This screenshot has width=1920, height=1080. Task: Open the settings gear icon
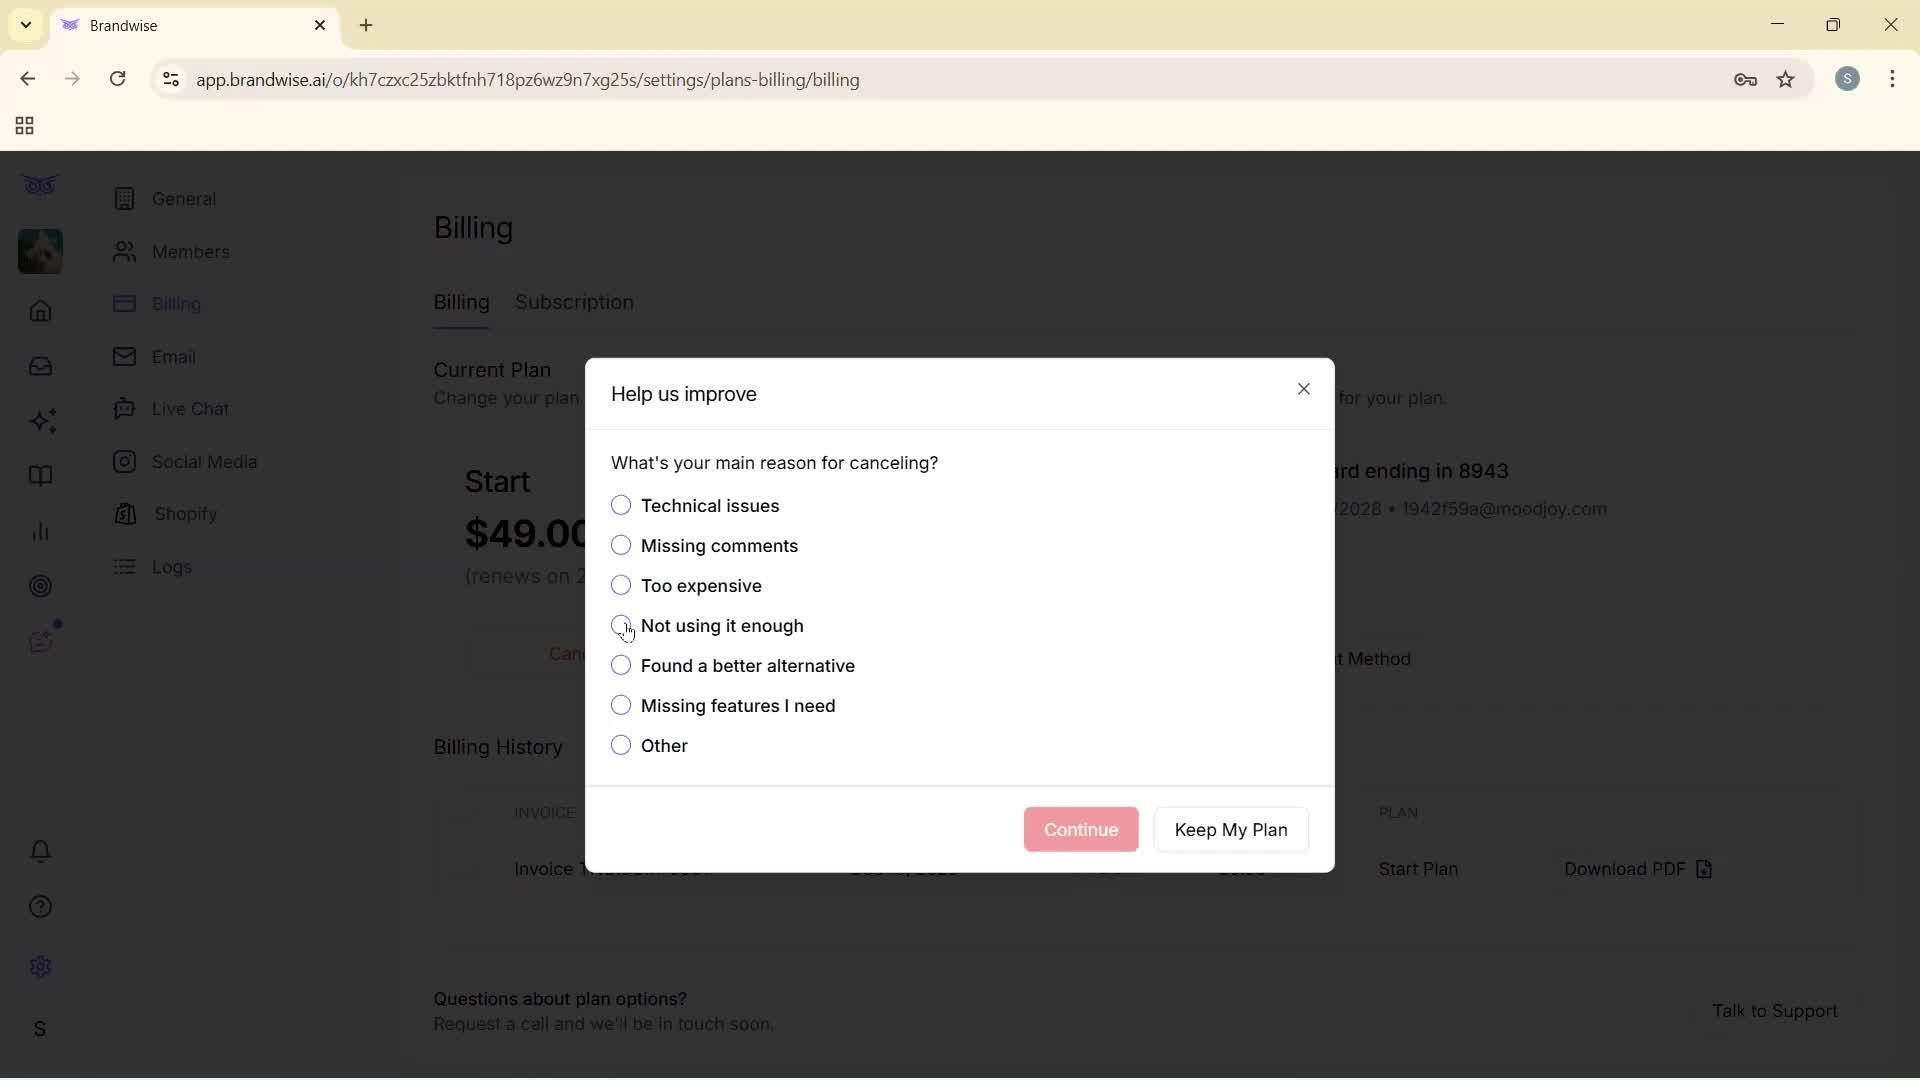(x=40, y=965)
